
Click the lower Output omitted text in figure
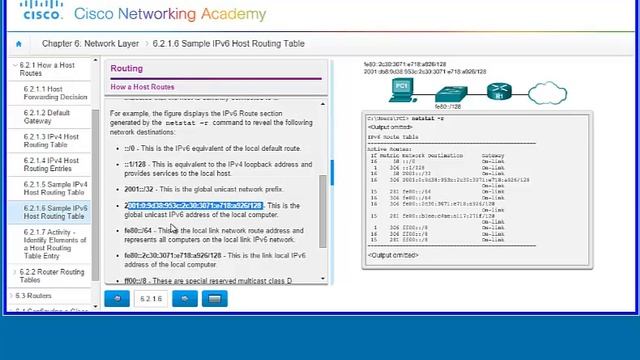(393, 255)
